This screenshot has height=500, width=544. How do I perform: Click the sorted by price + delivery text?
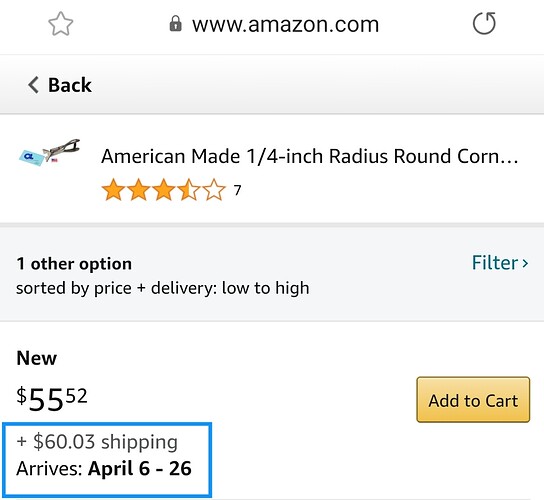(x=162, y=288)
